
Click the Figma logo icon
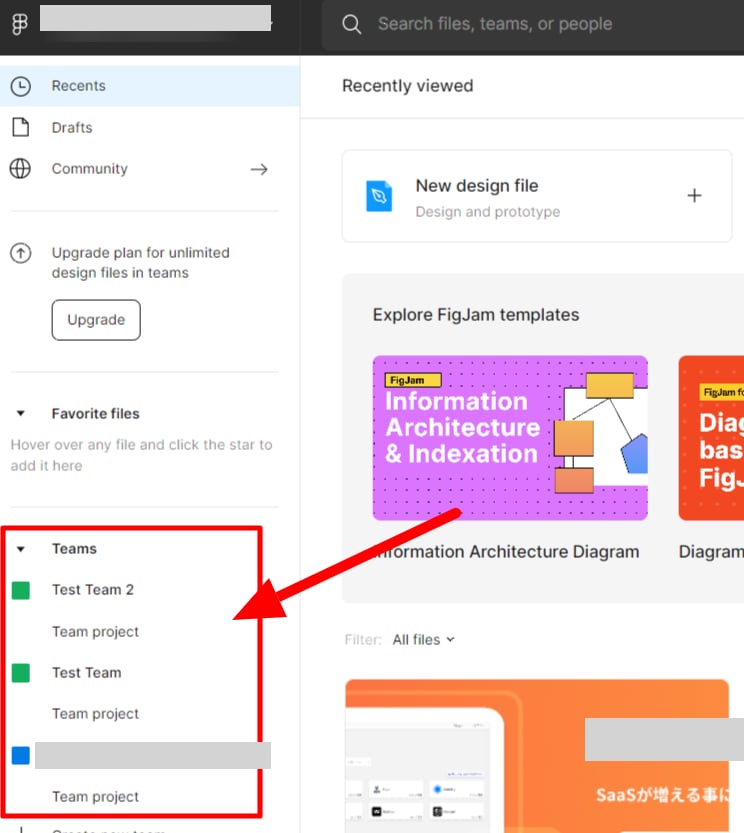coord(20,24)
